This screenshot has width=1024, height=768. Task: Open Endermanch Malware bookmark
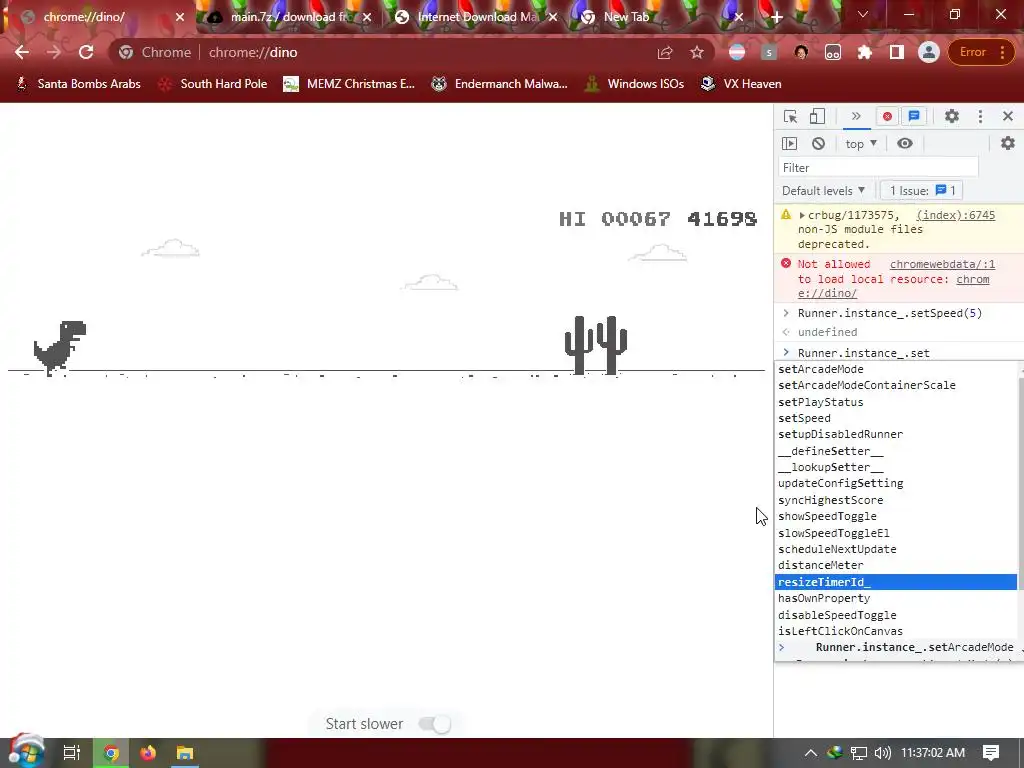[500, 84]
